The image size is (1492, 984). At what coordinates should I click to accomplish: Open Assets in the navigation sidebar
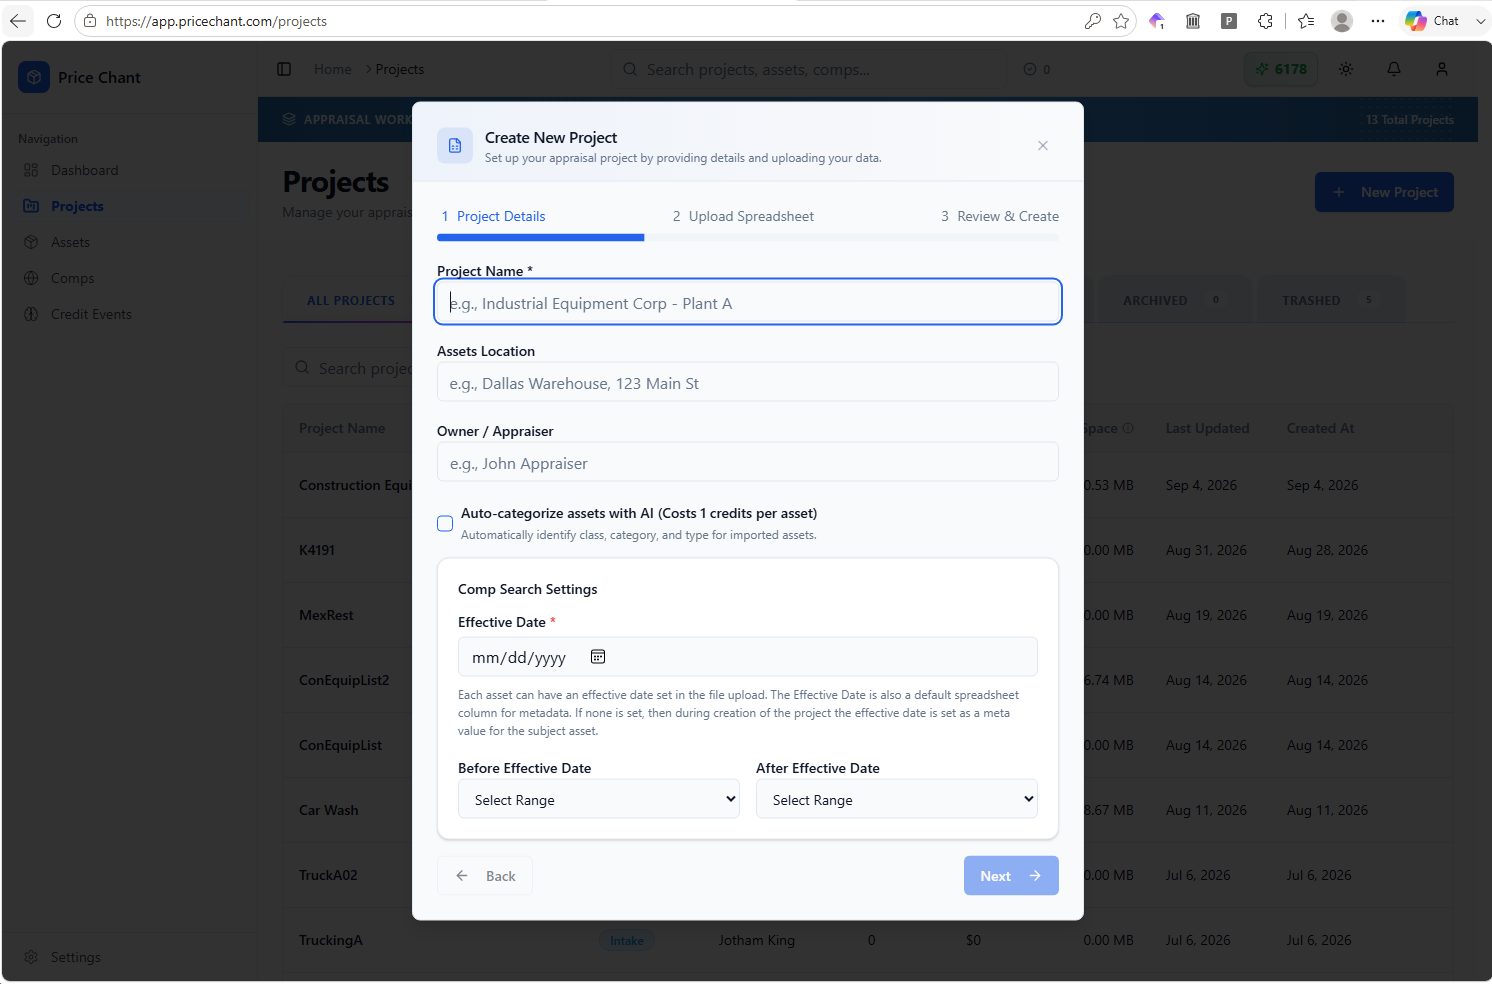point(70,242)
